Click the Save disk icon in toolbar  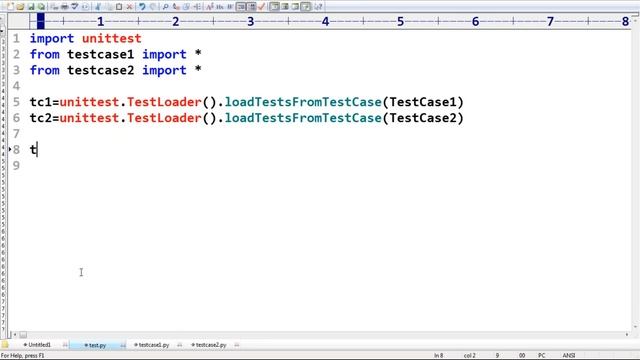pos(31,7)
